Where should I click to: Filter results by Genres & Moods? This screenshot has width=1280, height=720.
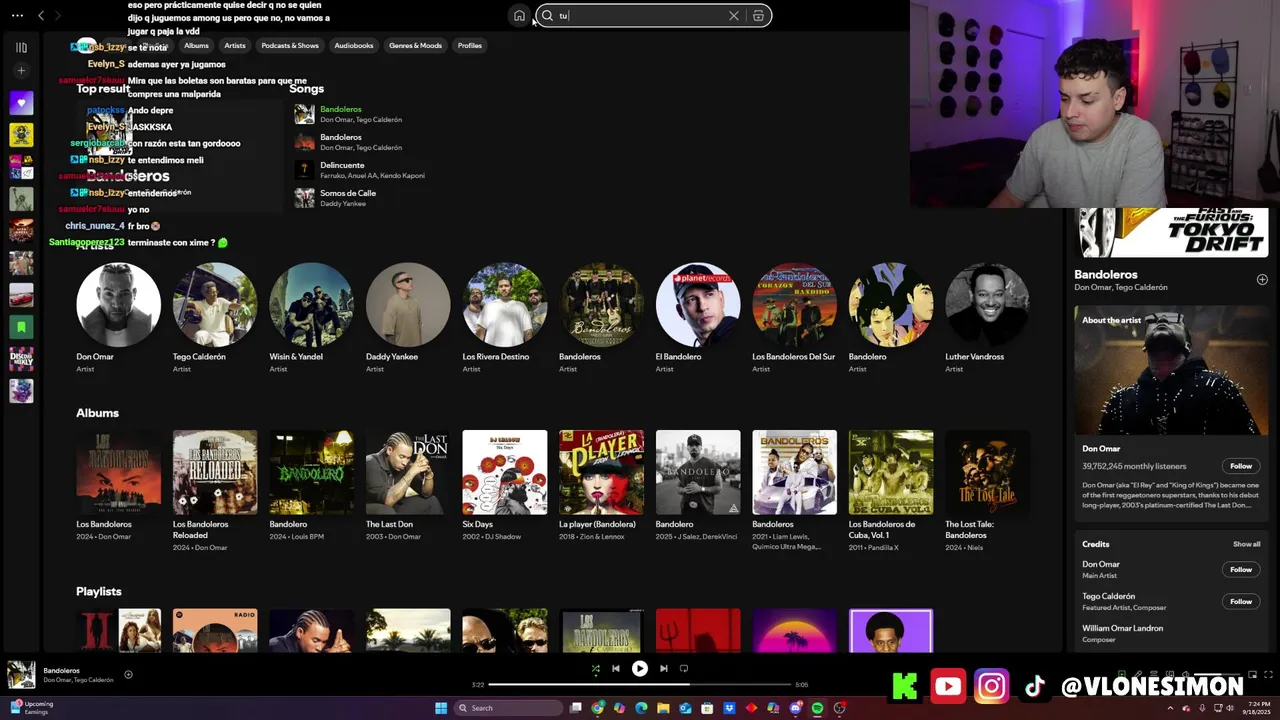(x=415, y=46)
